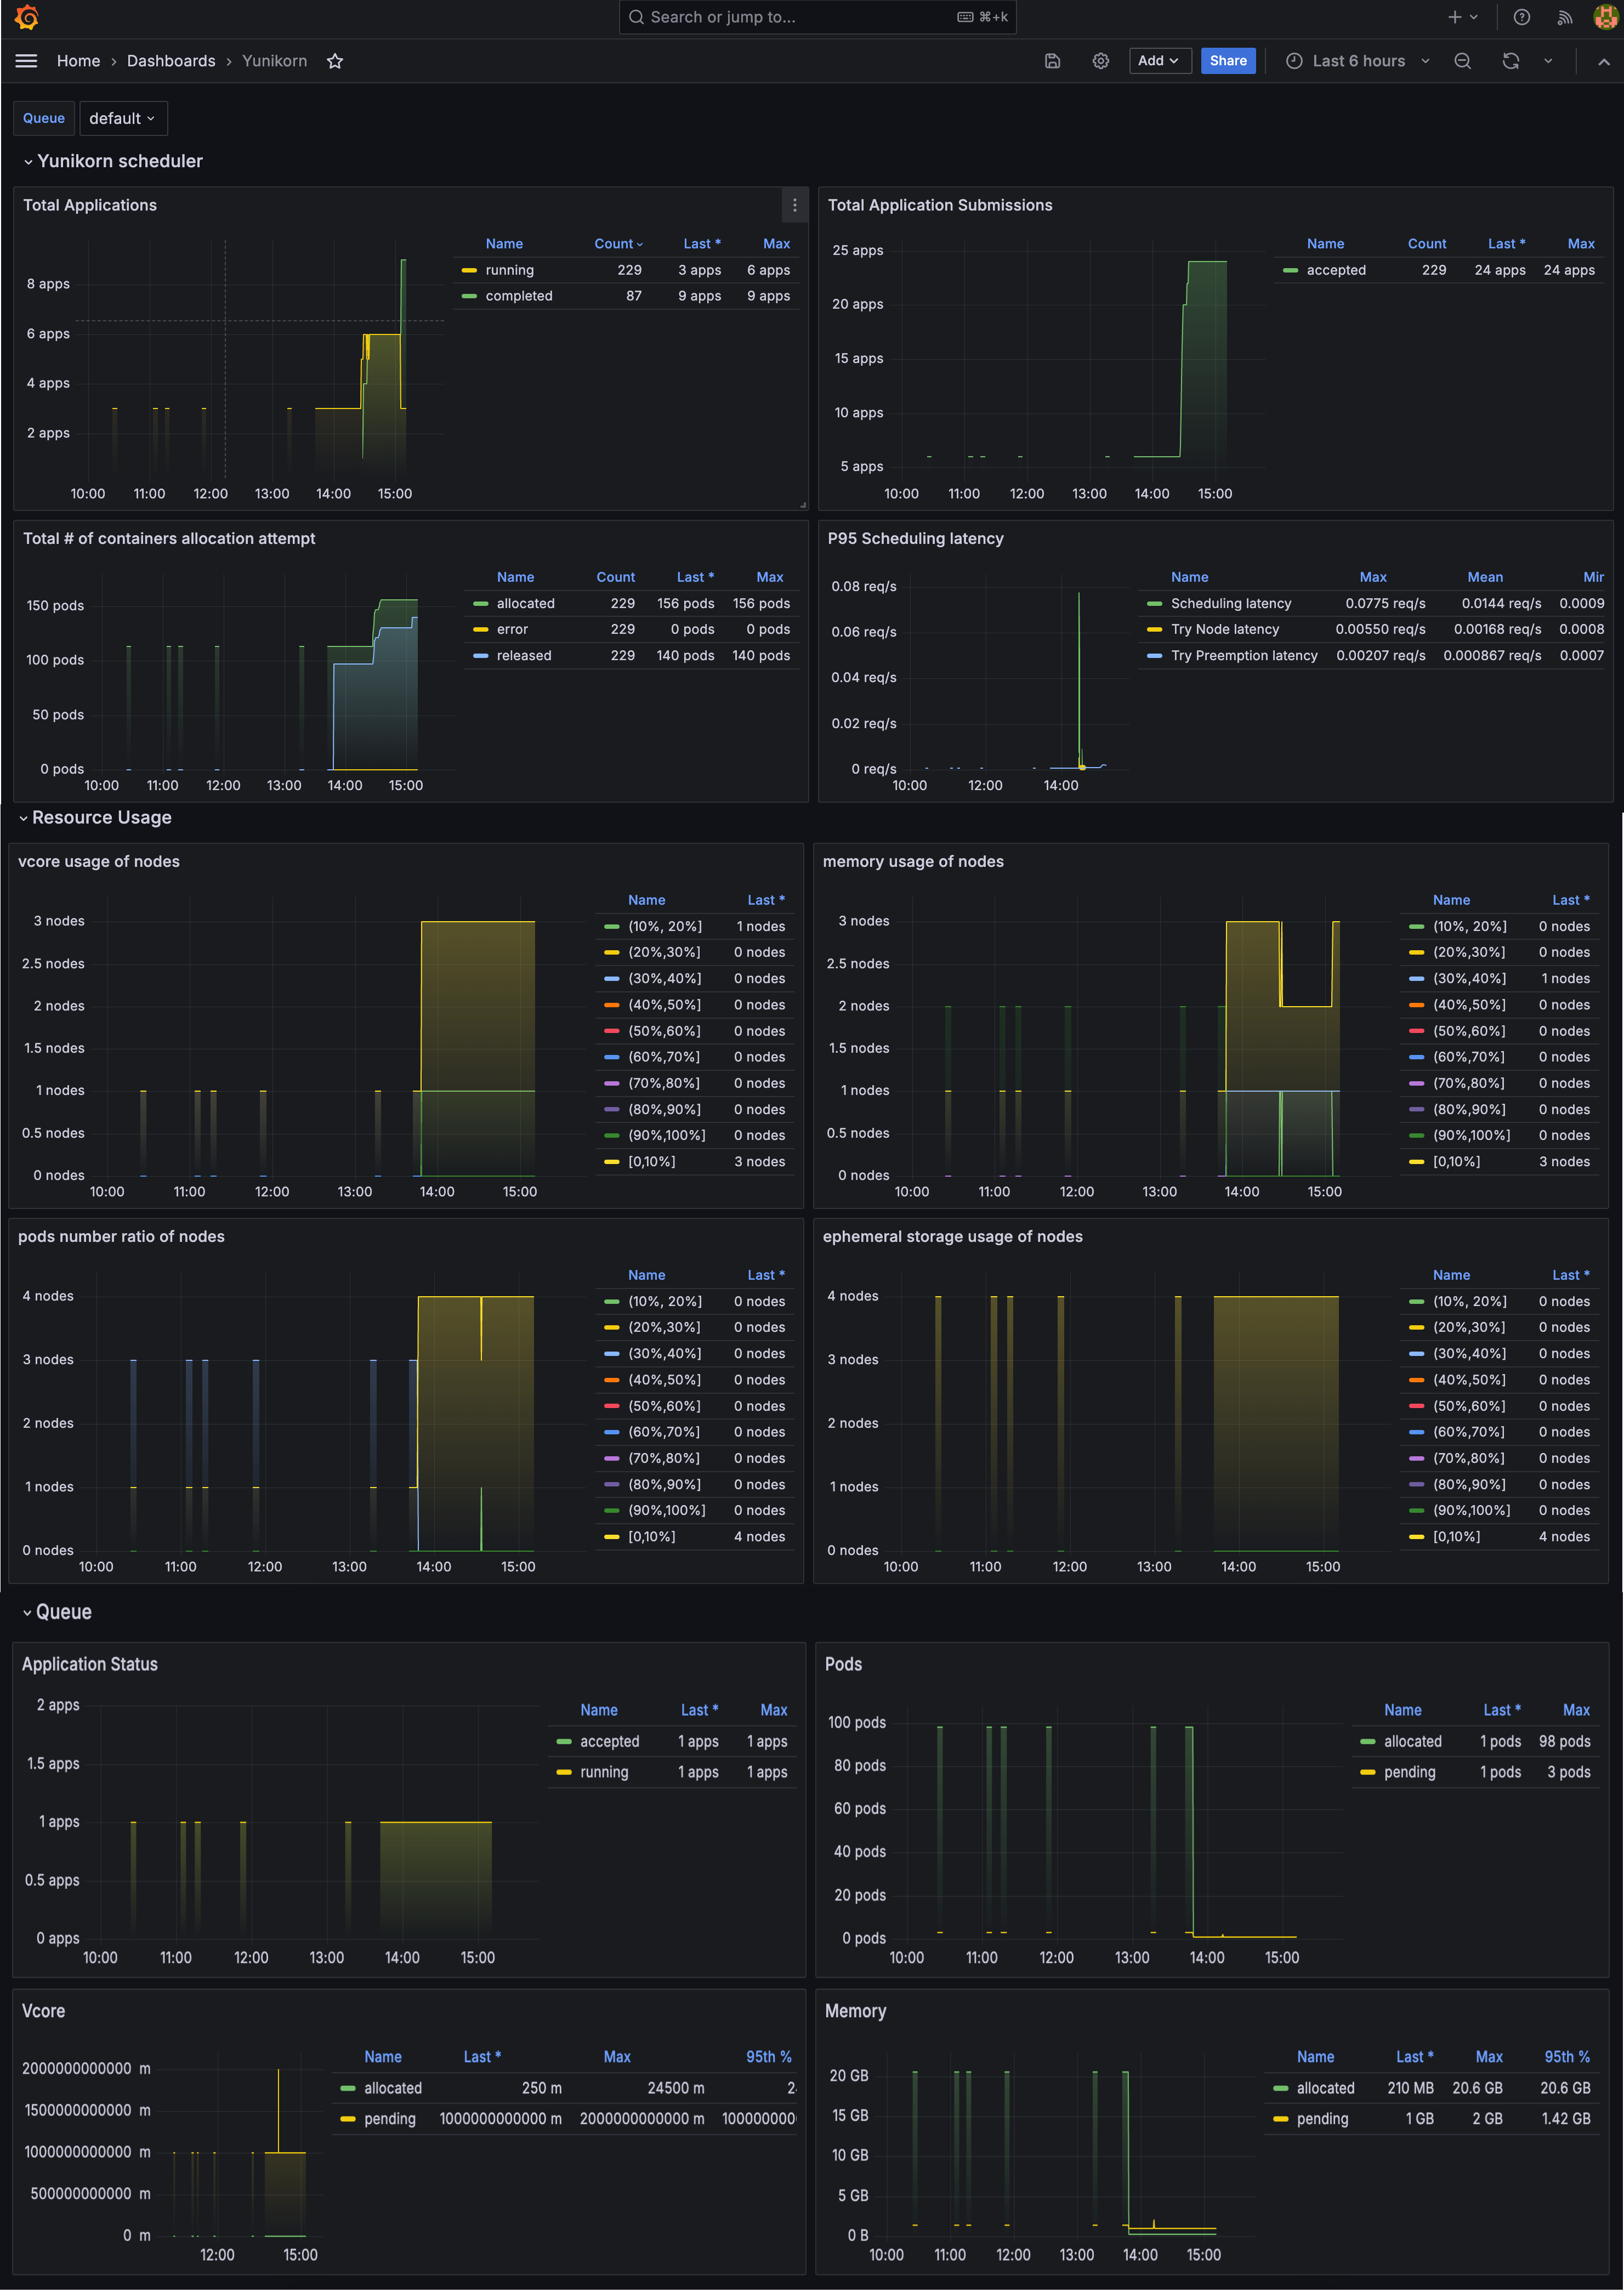
Task: Select the default queue dropdown
Action: pyautogui.click(x=120, y=118)
